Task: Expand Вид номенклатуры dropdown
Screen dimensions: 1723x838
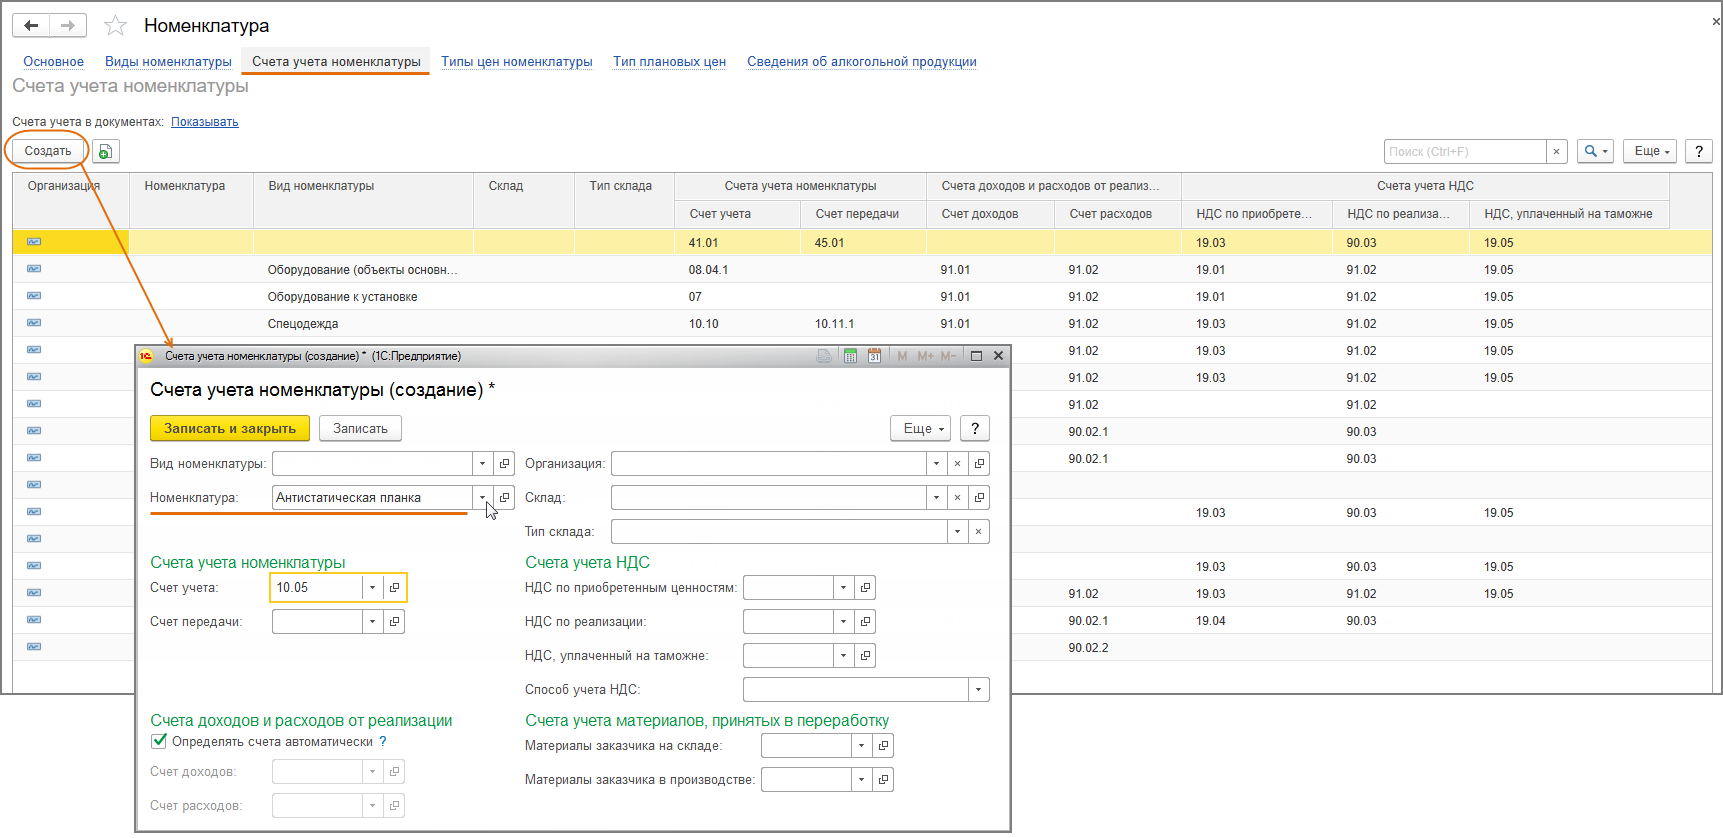Action: 482,464
